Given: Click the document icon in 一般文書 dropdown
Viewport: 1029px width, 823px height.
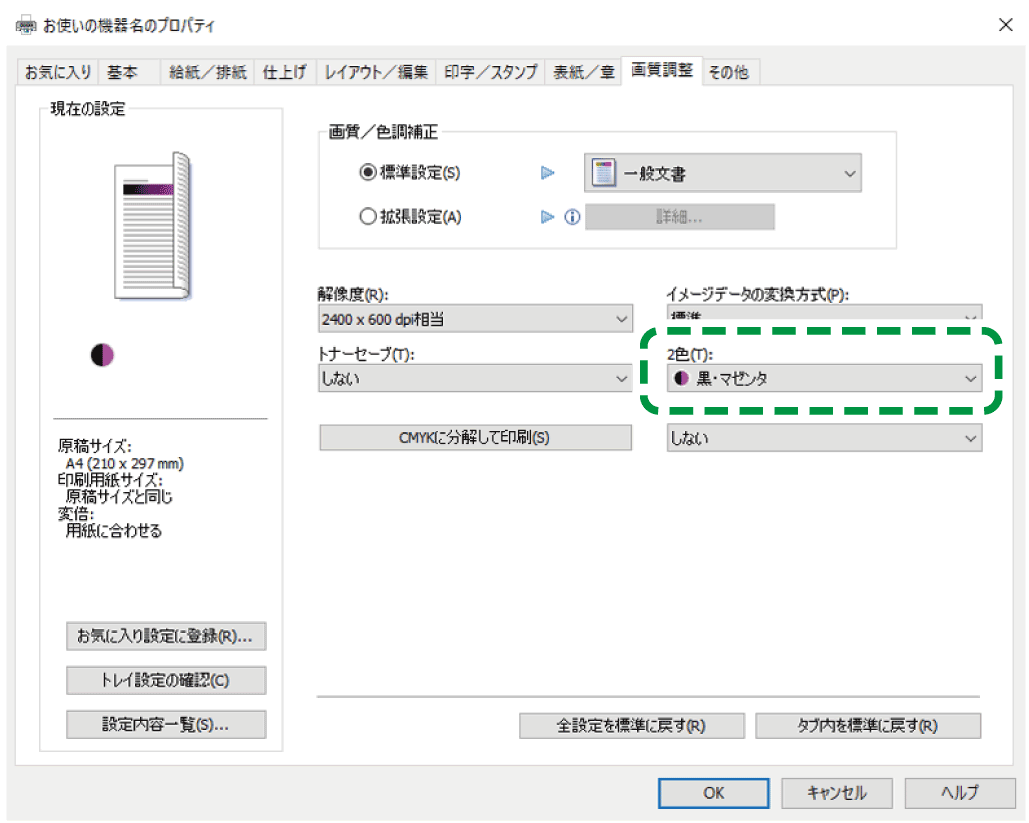Looking at the screenshot, I should [x=603, y=173].
